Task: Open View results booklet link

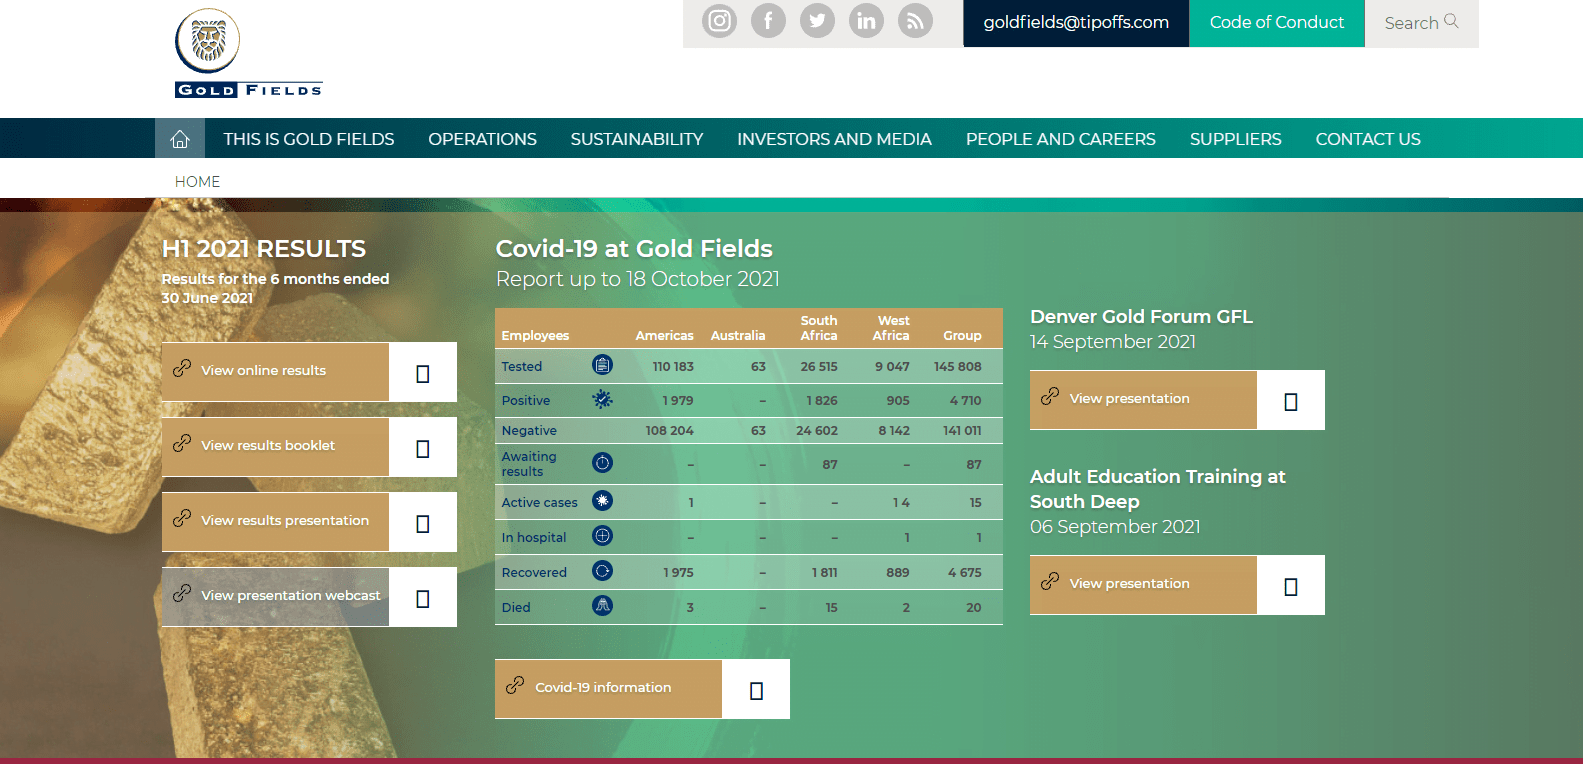Action: pos(275,447)
